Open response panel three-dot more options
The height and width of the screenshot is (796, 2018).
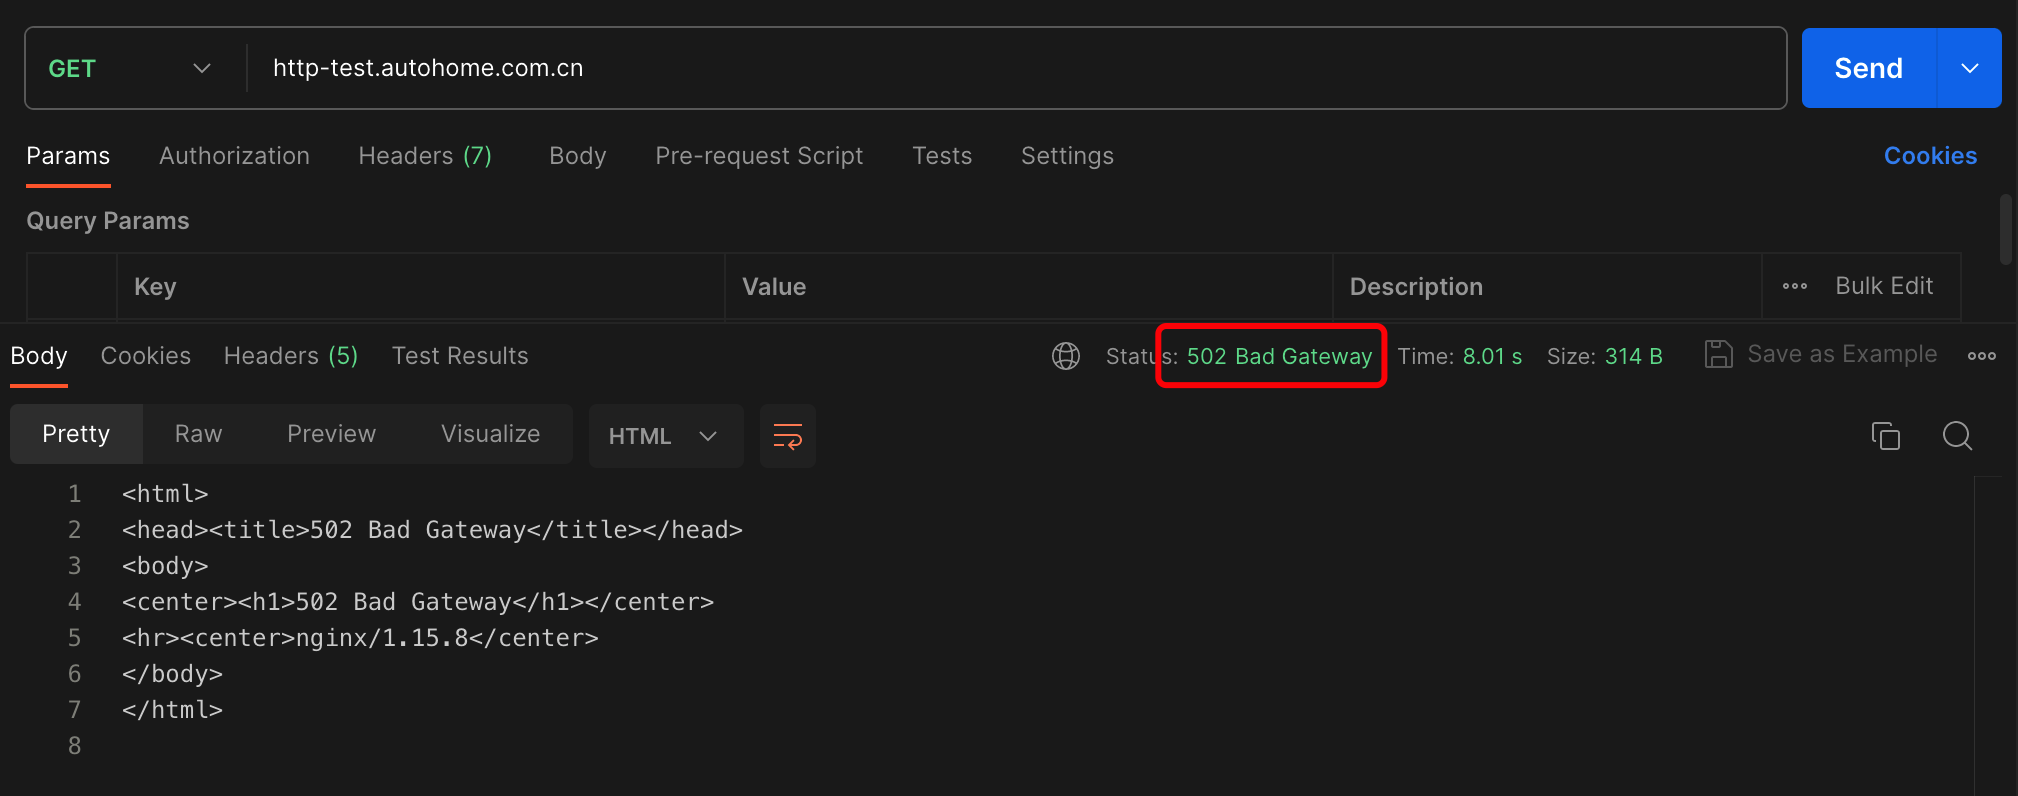pyautogui.click(x=1981, y=356)
